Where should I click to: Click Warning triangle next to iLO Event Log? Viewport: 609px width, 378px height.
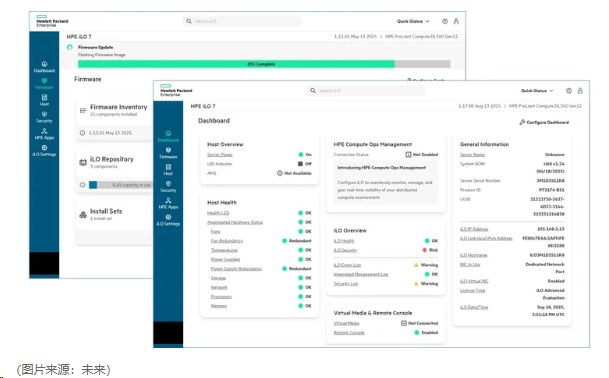point(416,265)
